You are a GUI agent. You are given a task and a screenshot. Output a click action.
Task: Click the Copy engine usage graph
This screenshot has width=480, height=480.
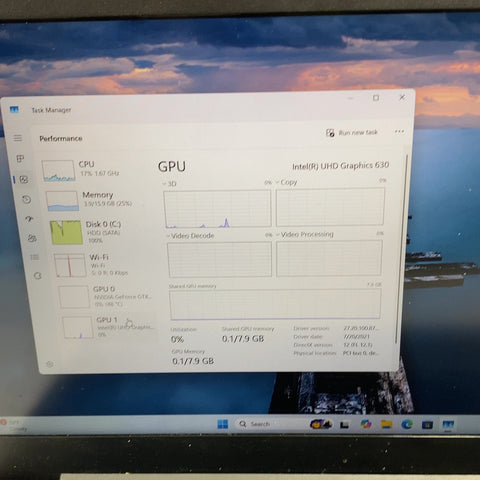[330, 207]
